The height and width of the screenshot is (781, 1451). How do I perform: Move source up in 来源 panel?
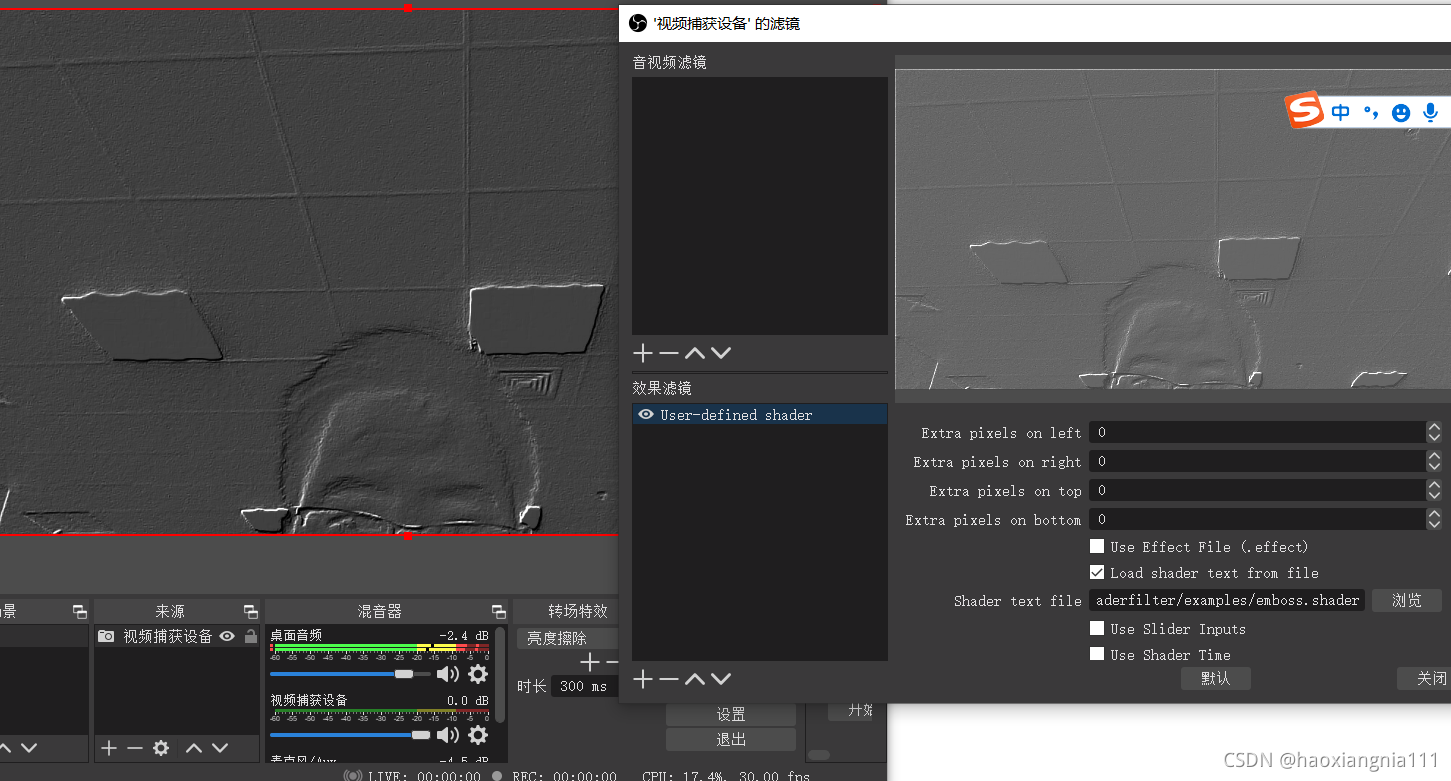194,748
